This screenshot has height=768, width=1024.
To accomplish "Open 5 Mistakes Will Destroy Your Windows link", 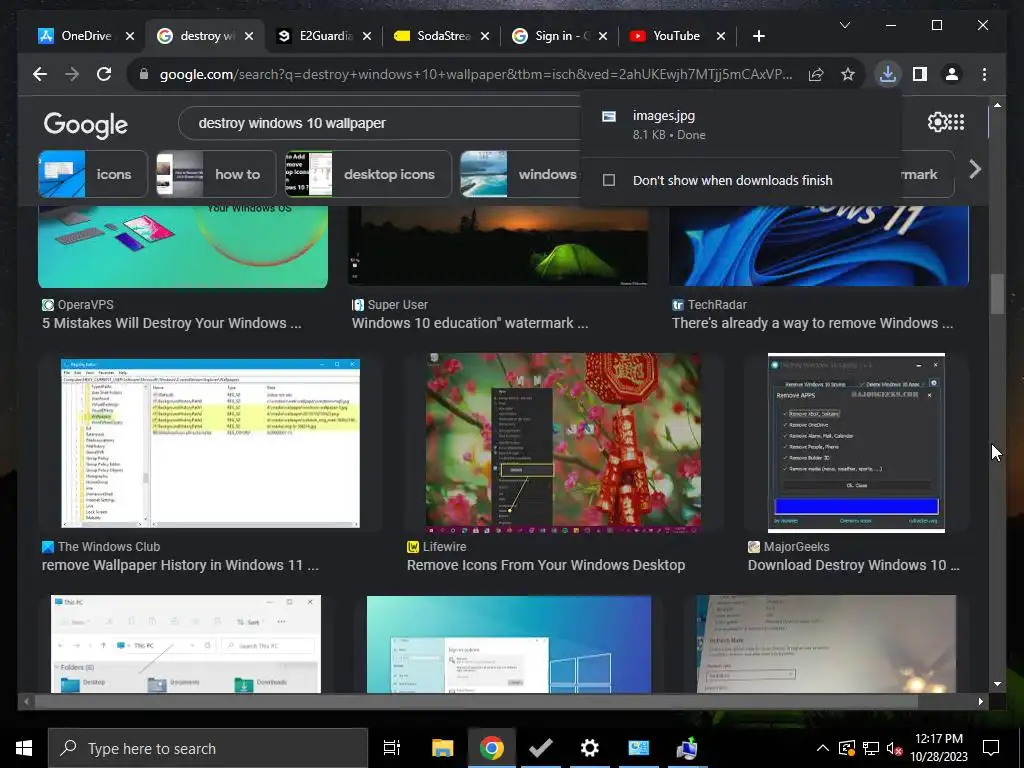I will [172, 323].
